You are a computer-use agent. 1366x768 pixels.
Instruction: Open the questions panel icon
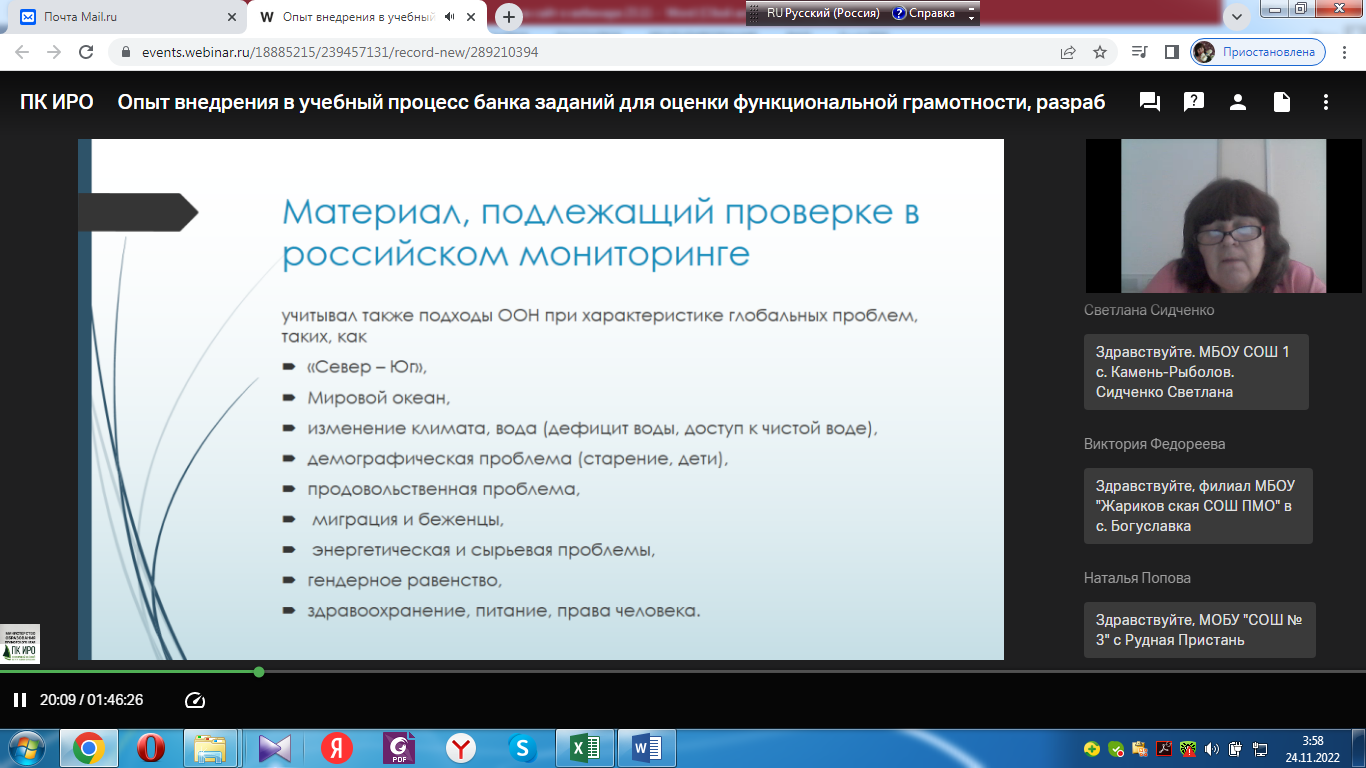(1193, 102)
